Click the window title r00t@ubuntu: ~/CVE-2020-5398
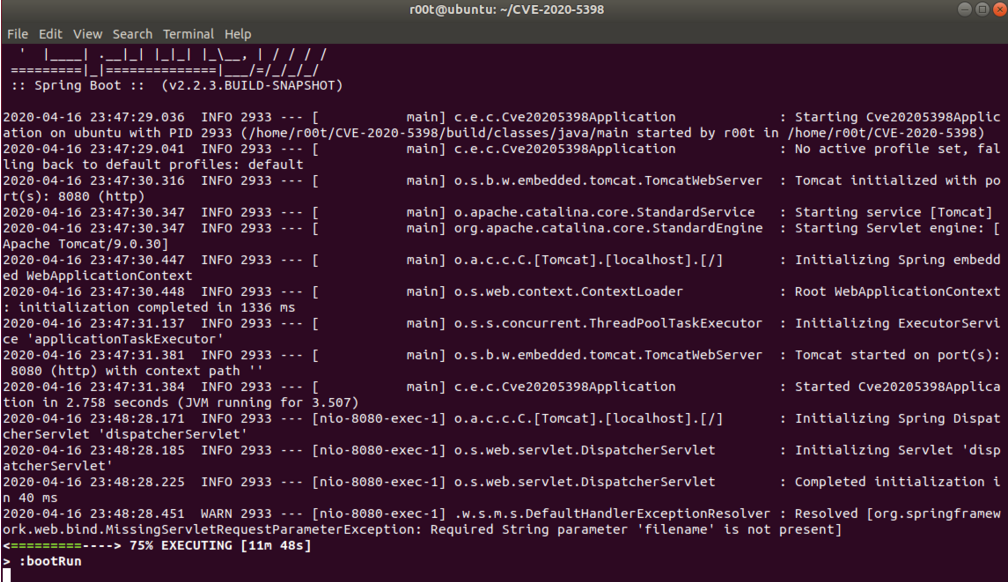Screen dimensions: 1008x582 [507, 10]
